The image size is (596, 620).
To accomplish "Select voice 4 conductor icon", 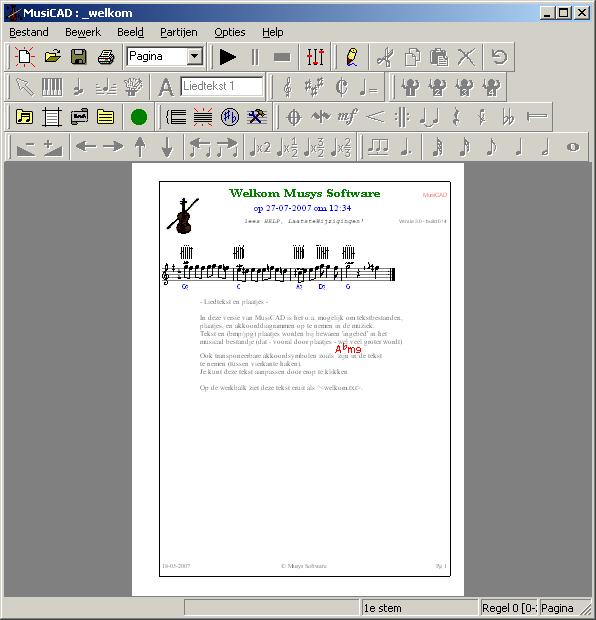I will click(491, 87).
